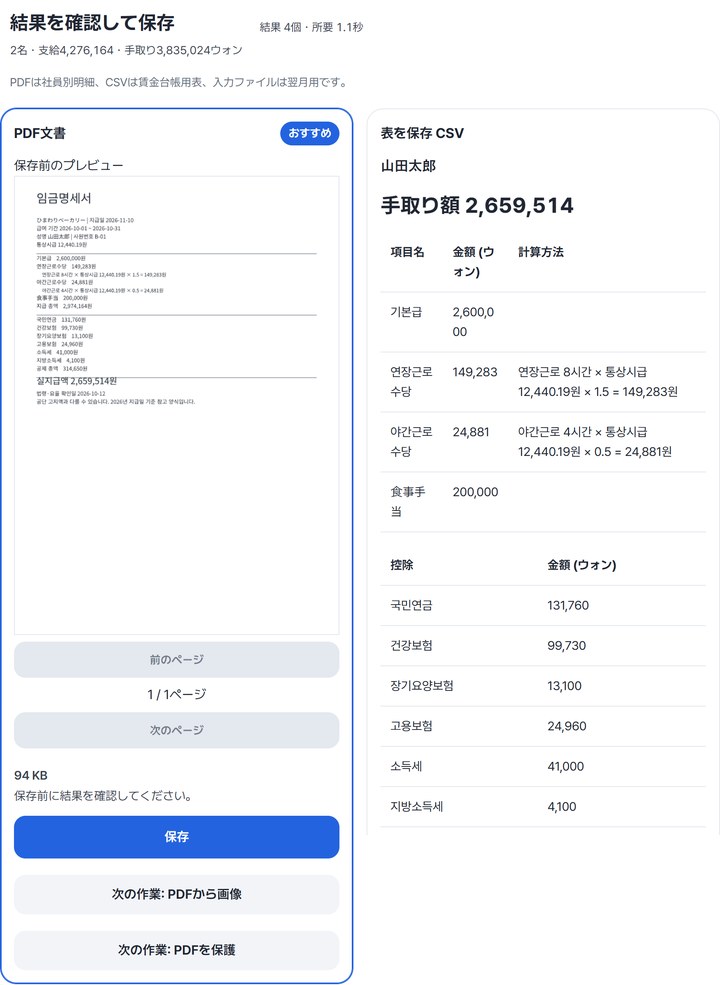Viewport: 720px width, 985px height.
Task: Select the 야간근로수당 row label
Action: (412, 442)
